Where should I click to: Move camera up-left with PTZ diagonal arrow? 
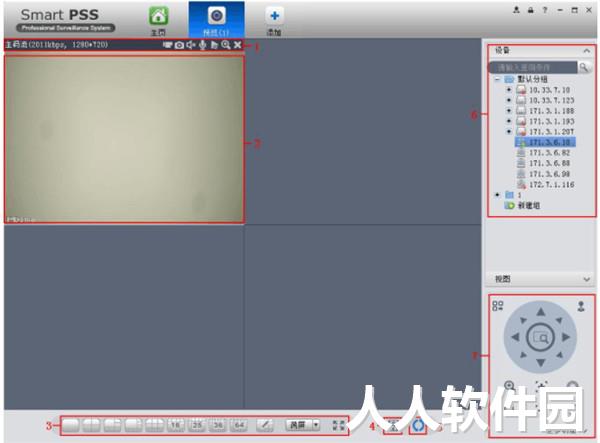point(523,320)
